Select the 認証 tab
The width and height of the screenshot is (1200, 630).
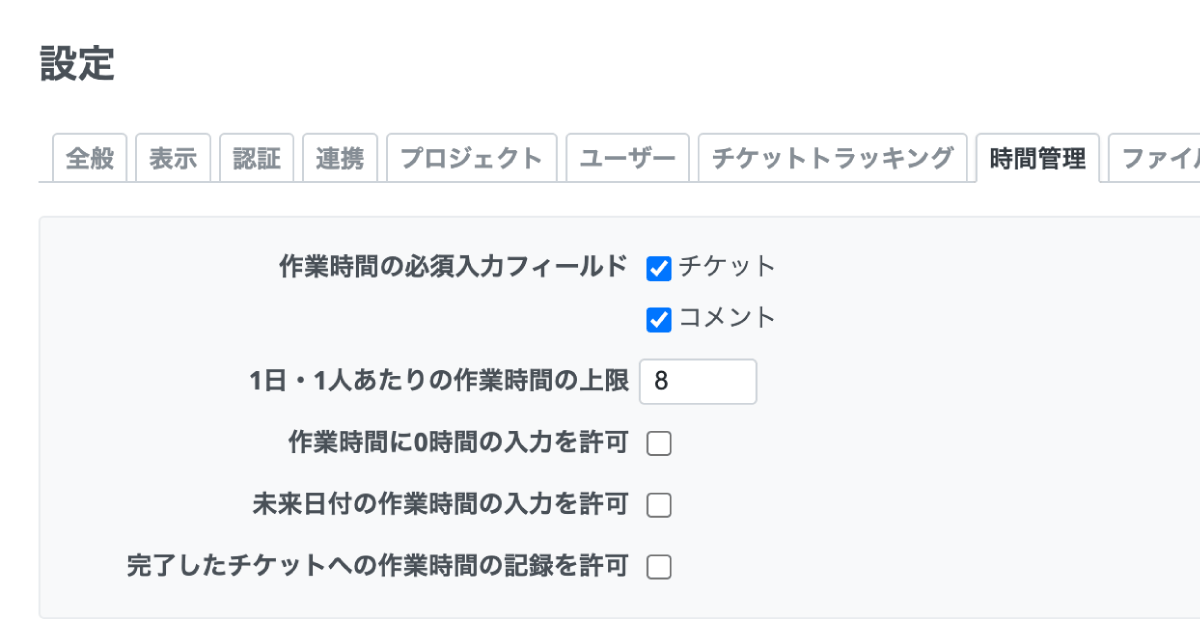[256, 158]
